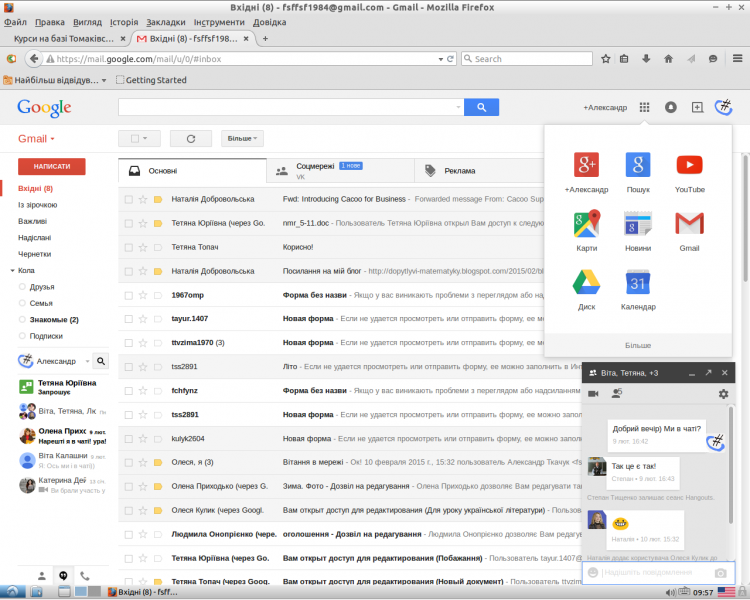Expand the Більше actions dropdown

point(243,138)
